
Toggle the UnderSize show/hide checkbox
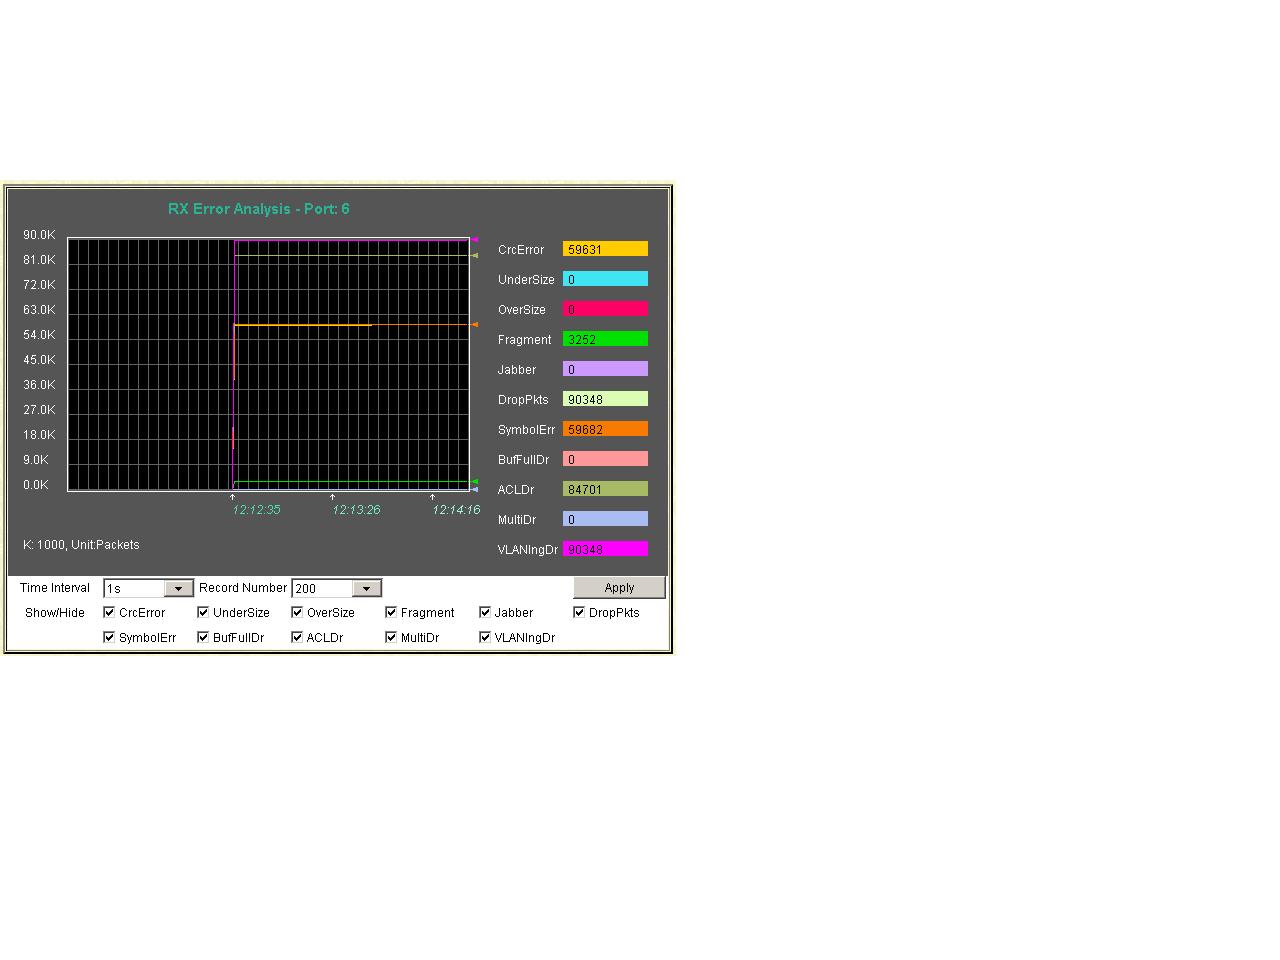click(203, 612)
